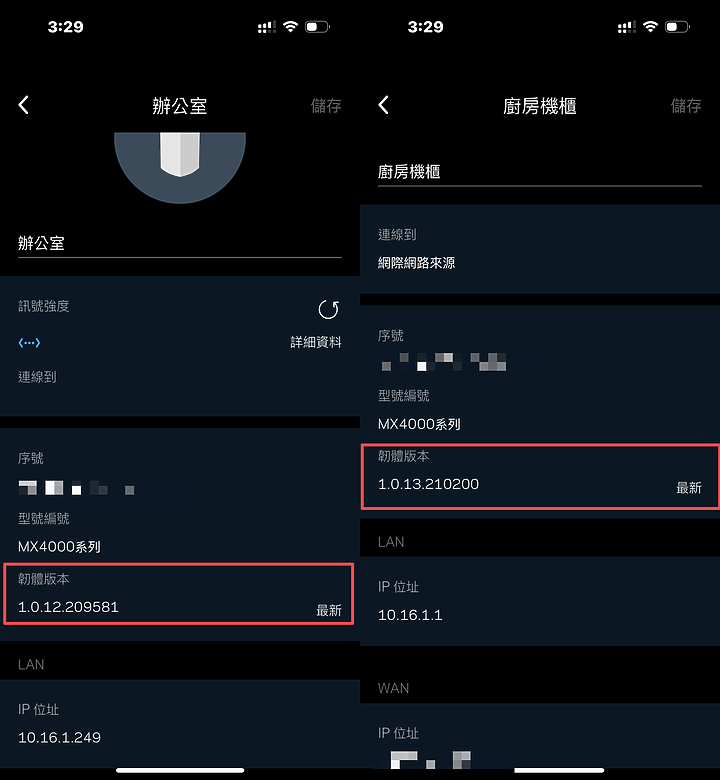The width and height of the screenshot is (720, 780).
Task: Go back from the 廚房機櫃 node screen
Action: 383,105
